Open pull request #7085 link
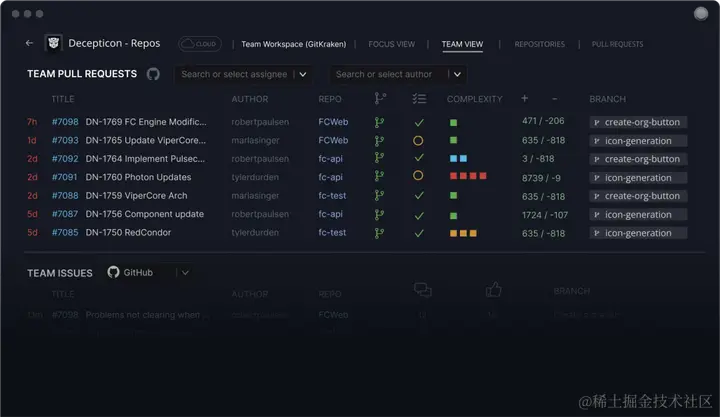720x417 pixels. click(x=65, y=232)
